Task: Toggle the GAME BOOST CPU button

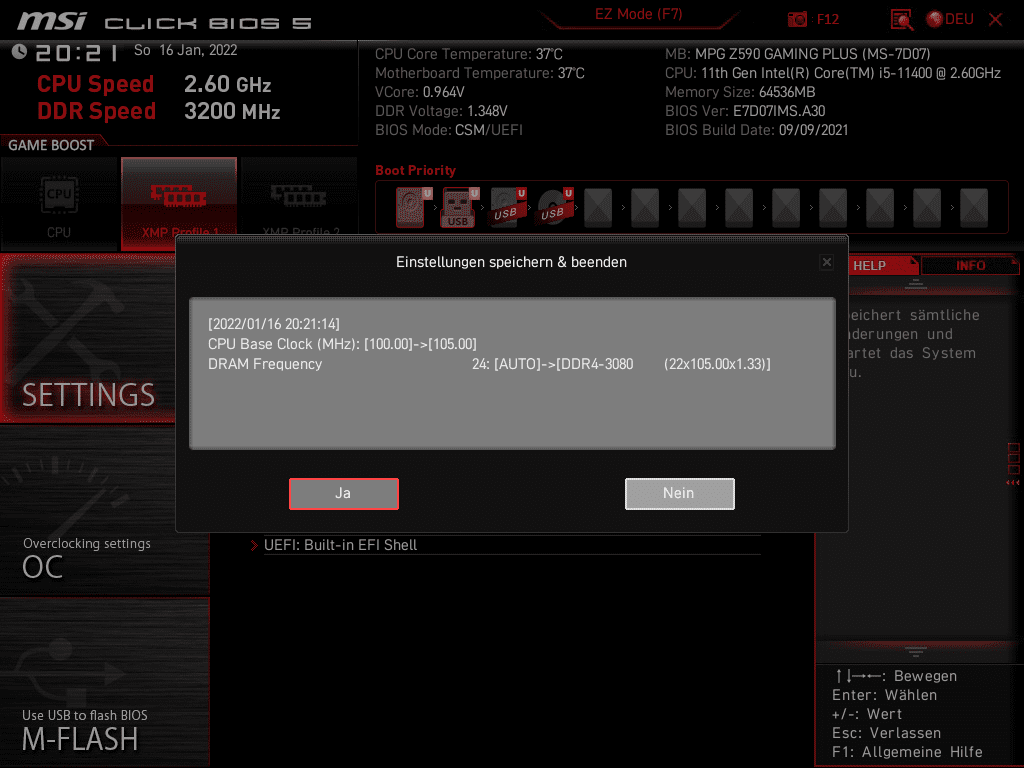Action: point(59,204)
